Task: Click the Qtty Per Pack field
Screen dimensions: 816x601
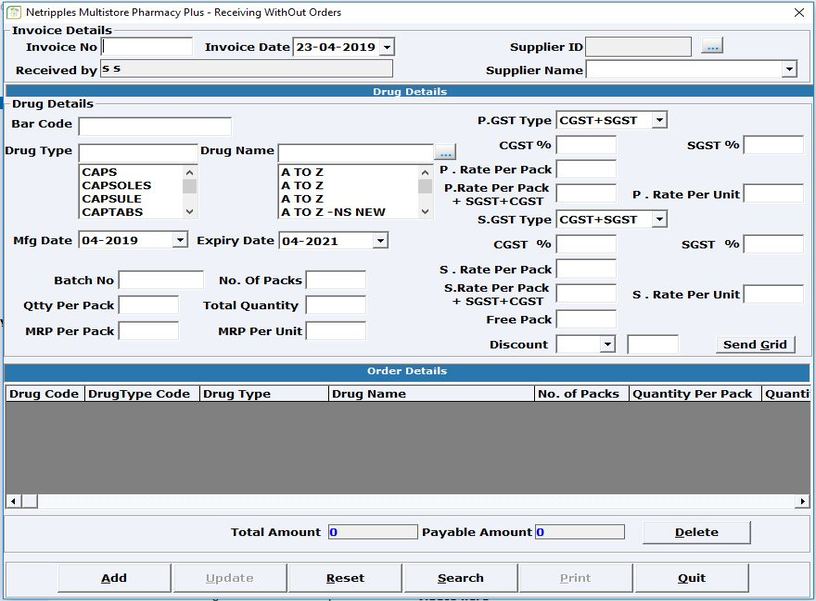Action: coord(148,305)
